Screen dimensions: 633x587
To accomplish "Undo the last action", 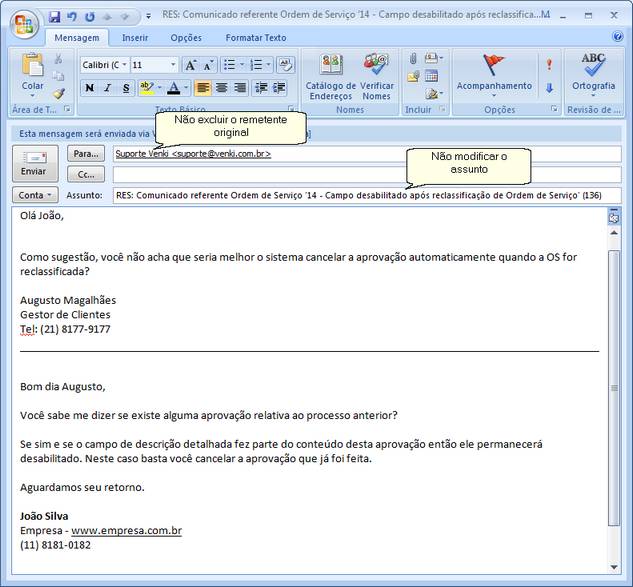I will click(72, 16).
